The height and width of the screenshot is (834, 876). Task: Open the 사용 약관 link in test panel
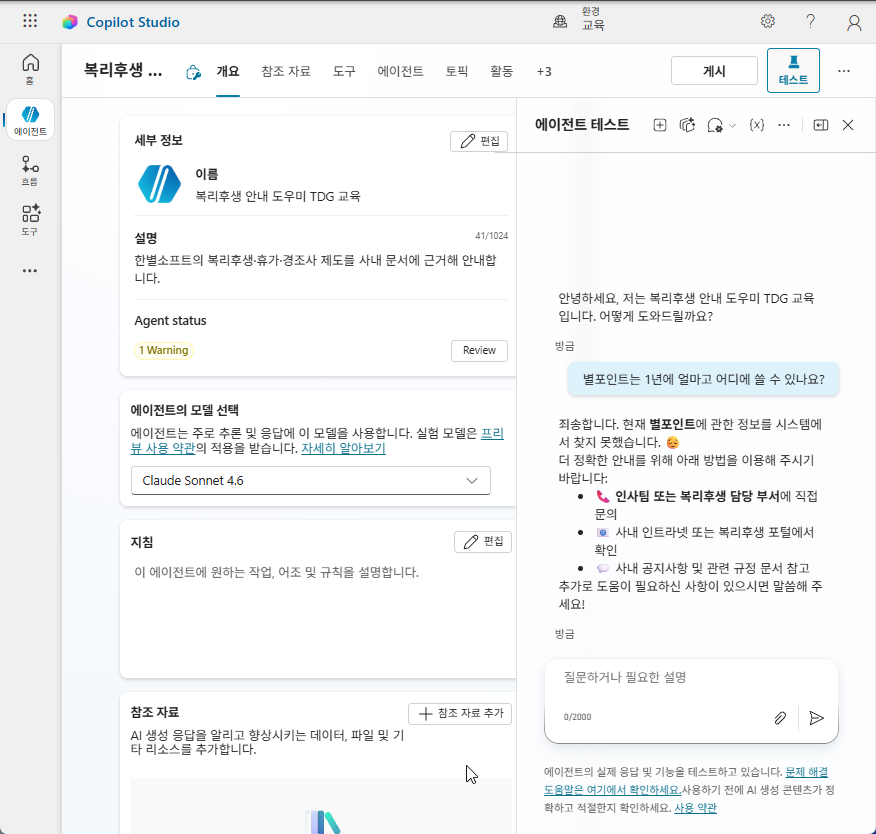pyautogui.click(x=696, y=808)
